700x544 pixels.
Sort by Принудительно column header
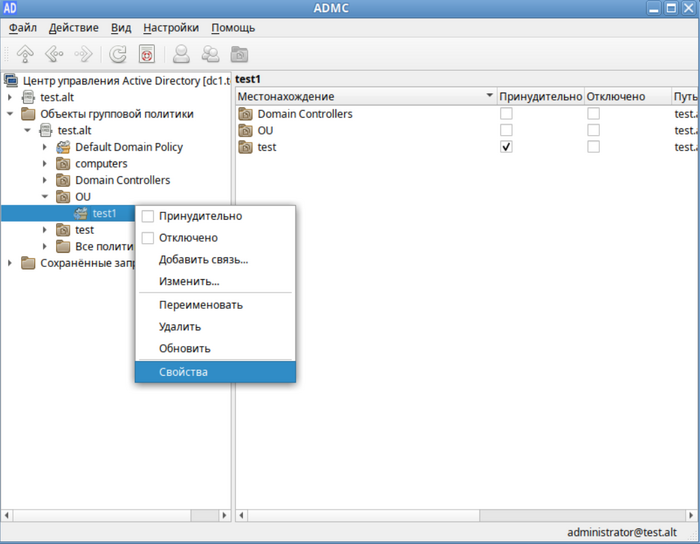(540, 96)
